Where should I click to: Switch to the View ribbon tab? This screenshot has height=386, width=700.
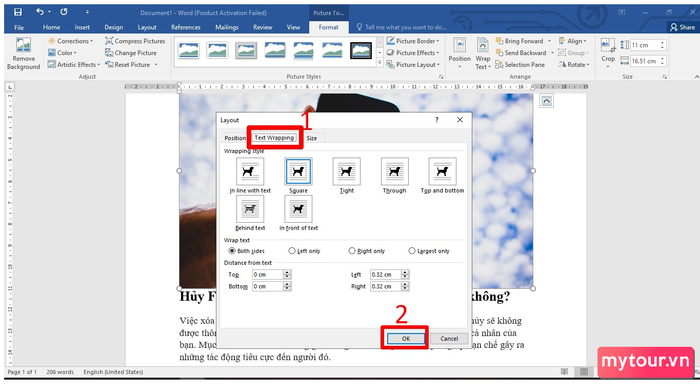click(x=293, y=27)
